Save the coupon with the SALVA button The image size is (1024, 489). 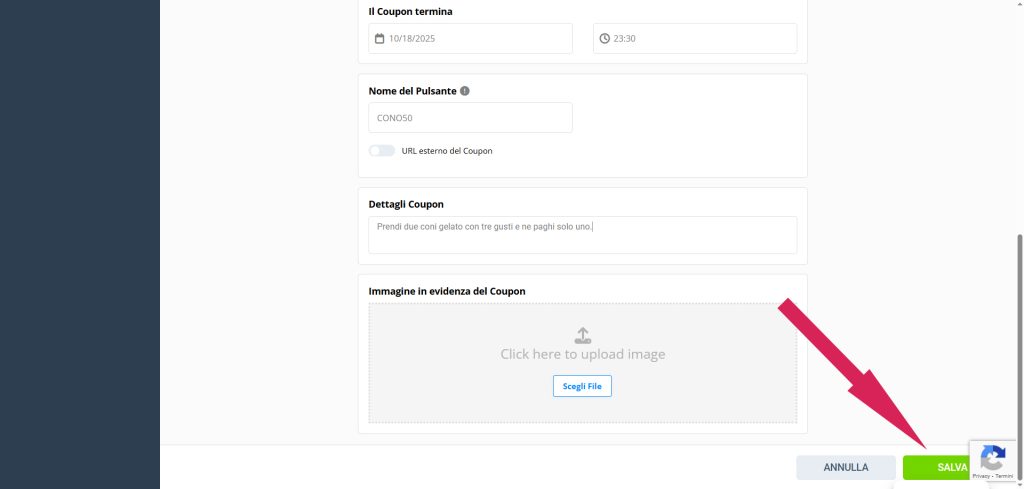tap(935, 467)
